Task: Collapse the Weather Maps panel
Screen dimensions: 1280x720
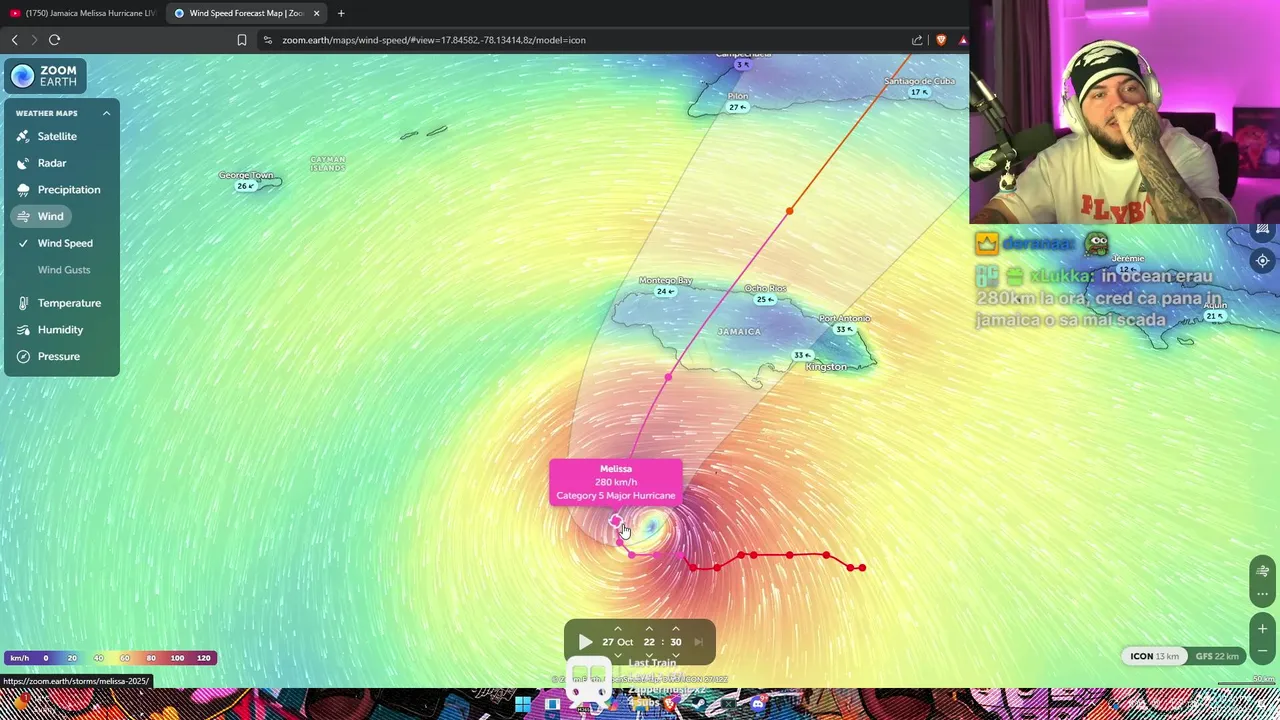Action: click(x=106, y=113)
